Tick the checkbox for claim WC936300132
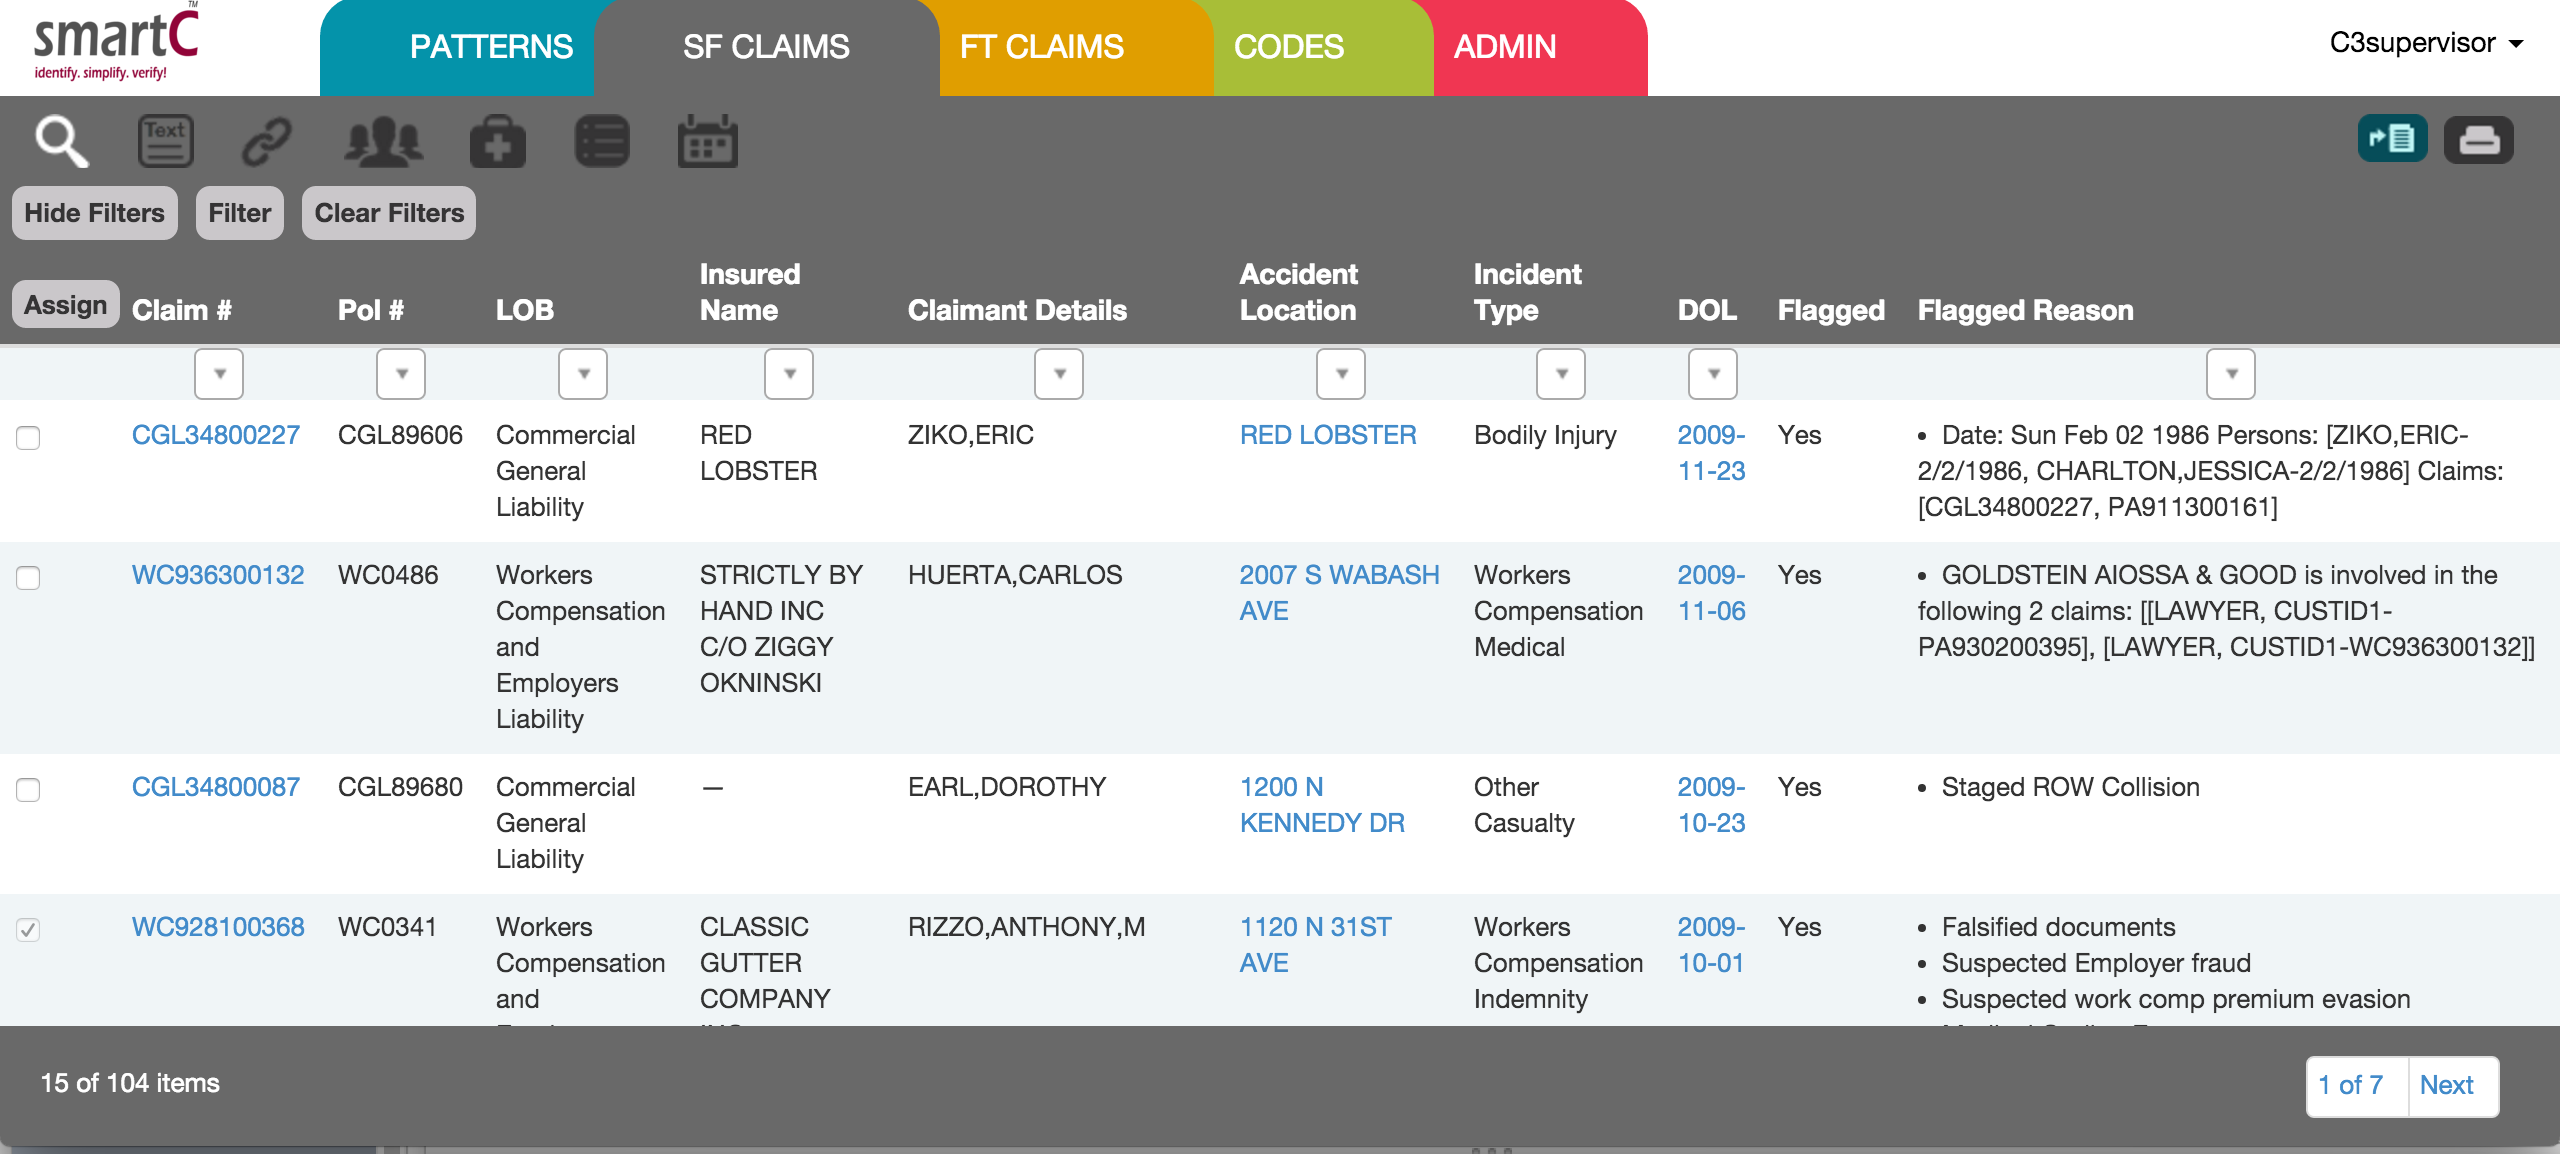Image resolution: width=2560 pixels, height=1154 pixels. 28,578
